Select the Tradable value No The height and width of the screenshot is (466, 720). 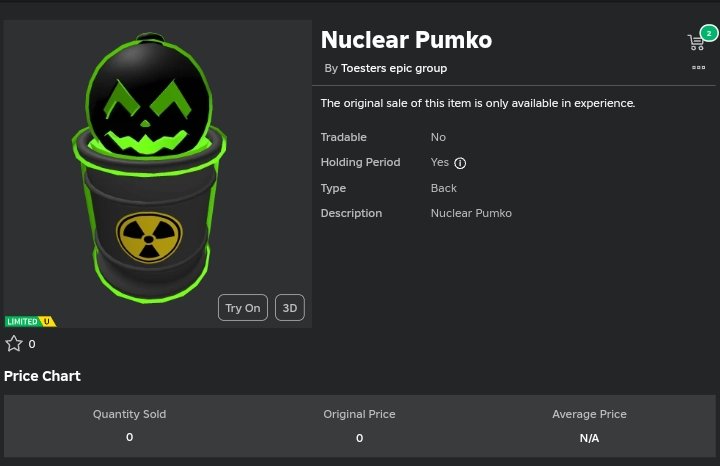(x=438, y=137)
